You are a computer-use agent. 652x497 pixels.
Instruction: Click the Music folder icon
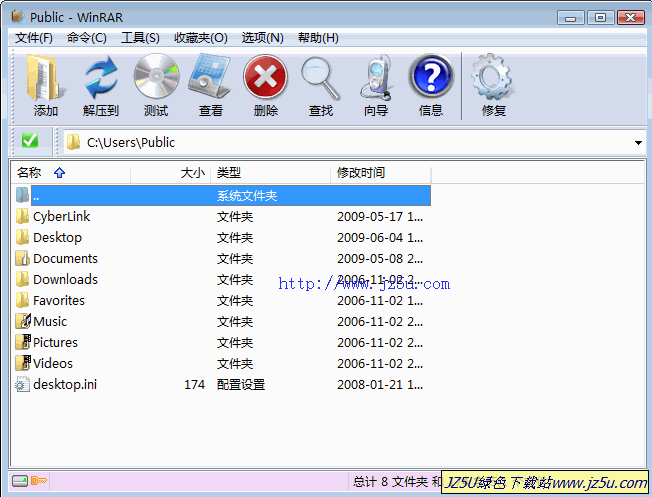pyautogui.click(x=23, y=321)
